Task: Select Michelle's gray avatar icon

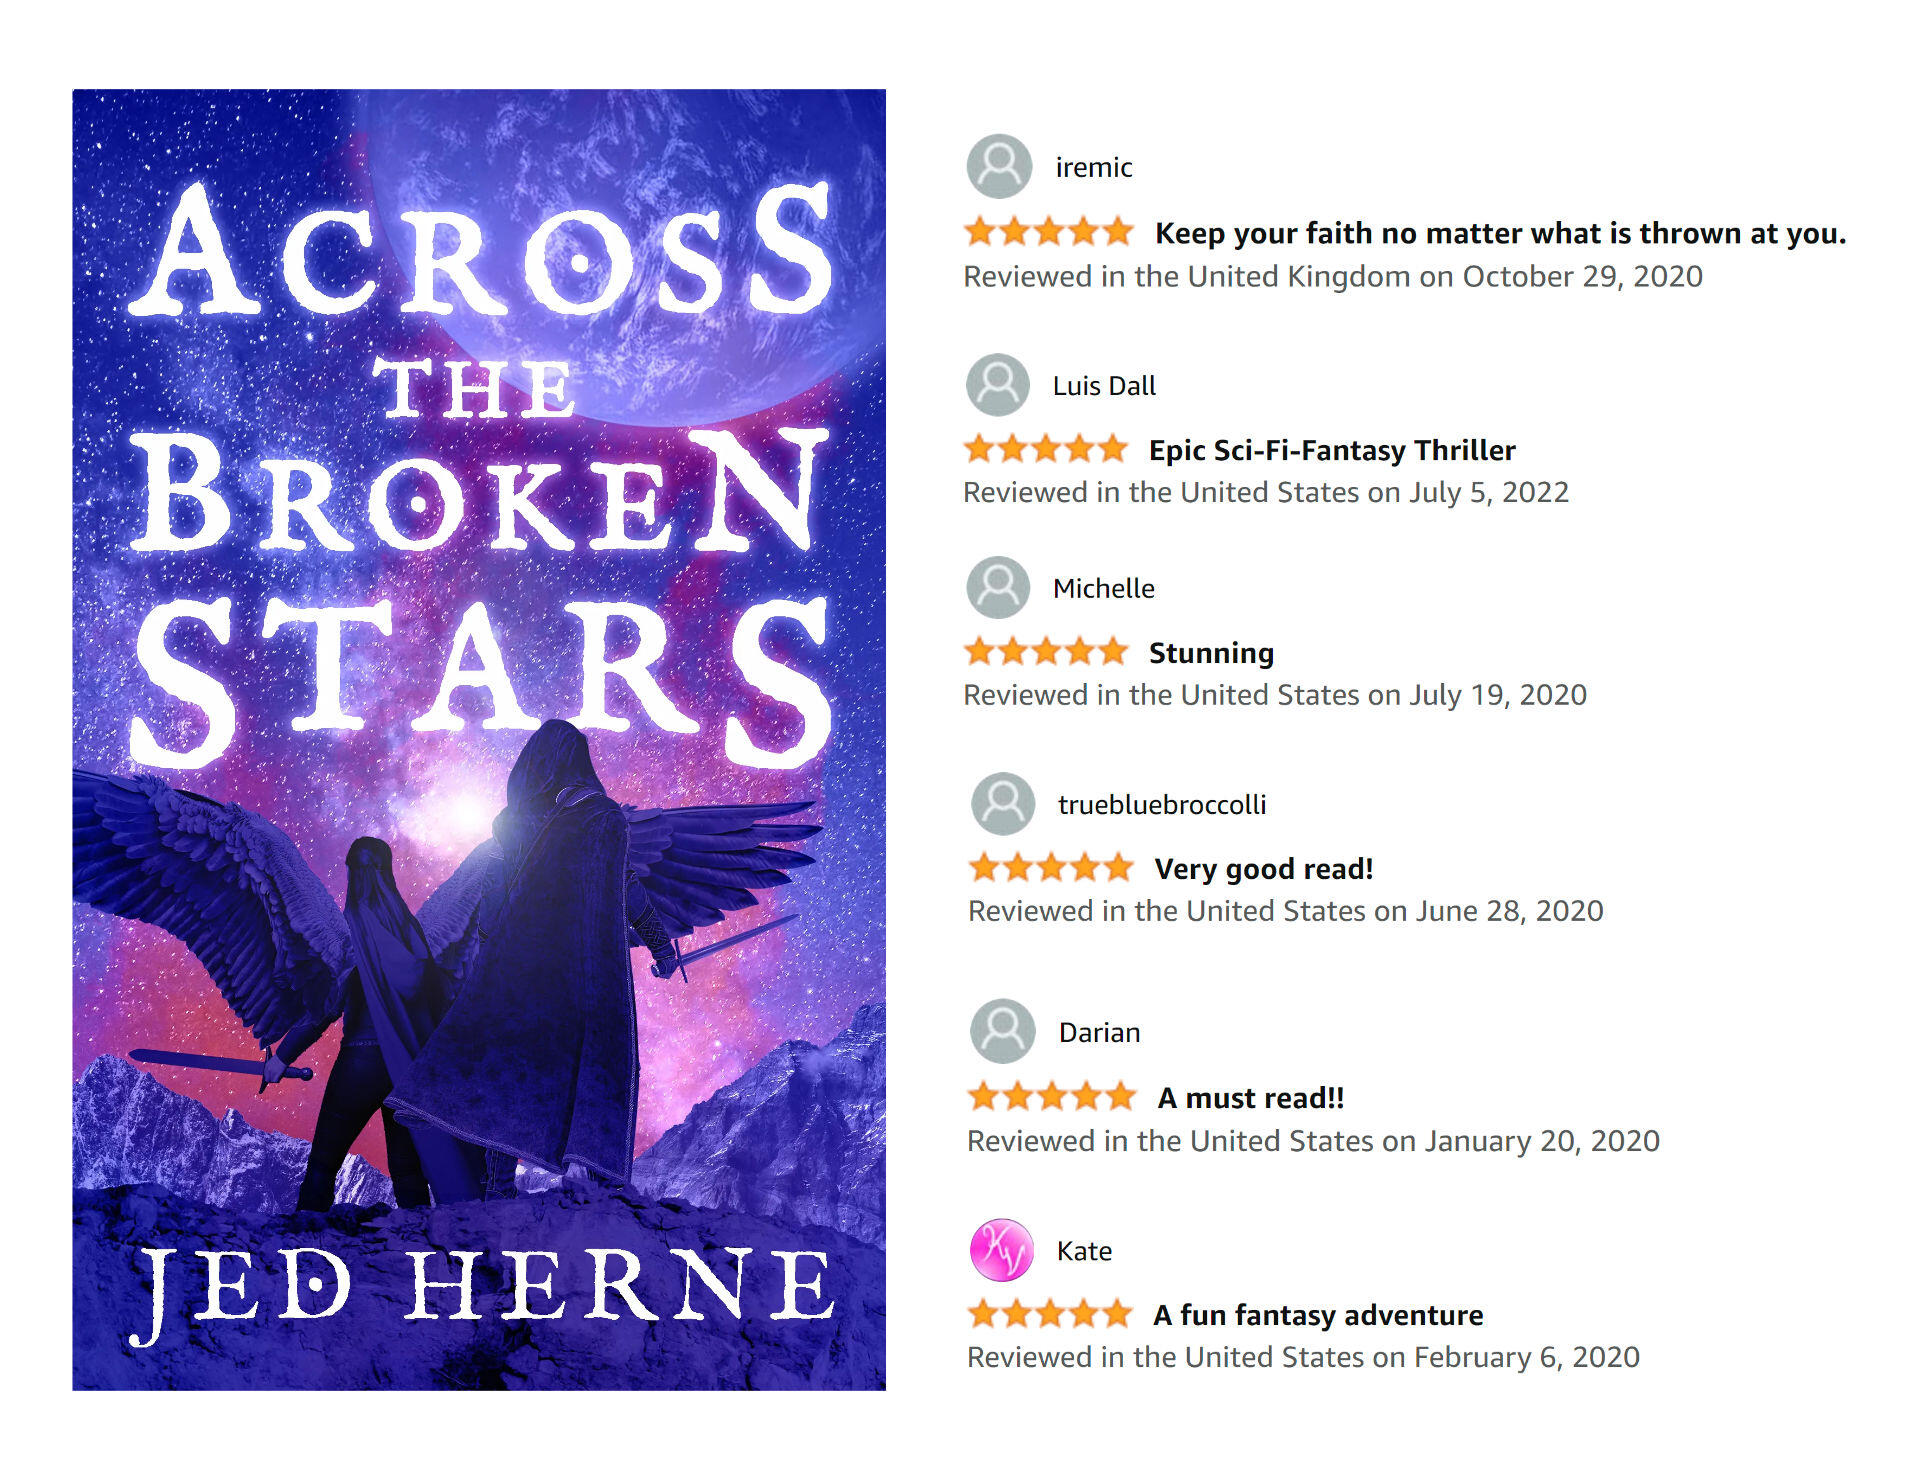Action: pyautogui.click(x=997, y=587)
